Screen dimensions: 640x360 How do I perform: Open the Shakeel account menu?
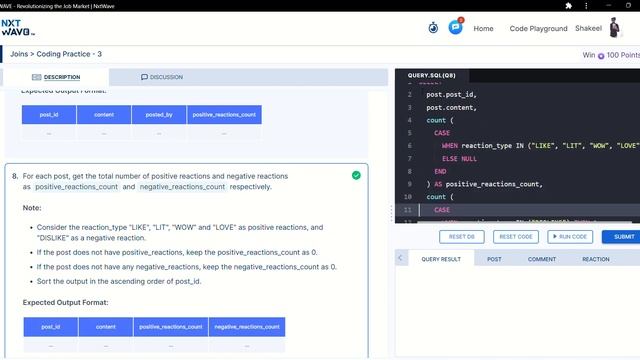(588, 28)
